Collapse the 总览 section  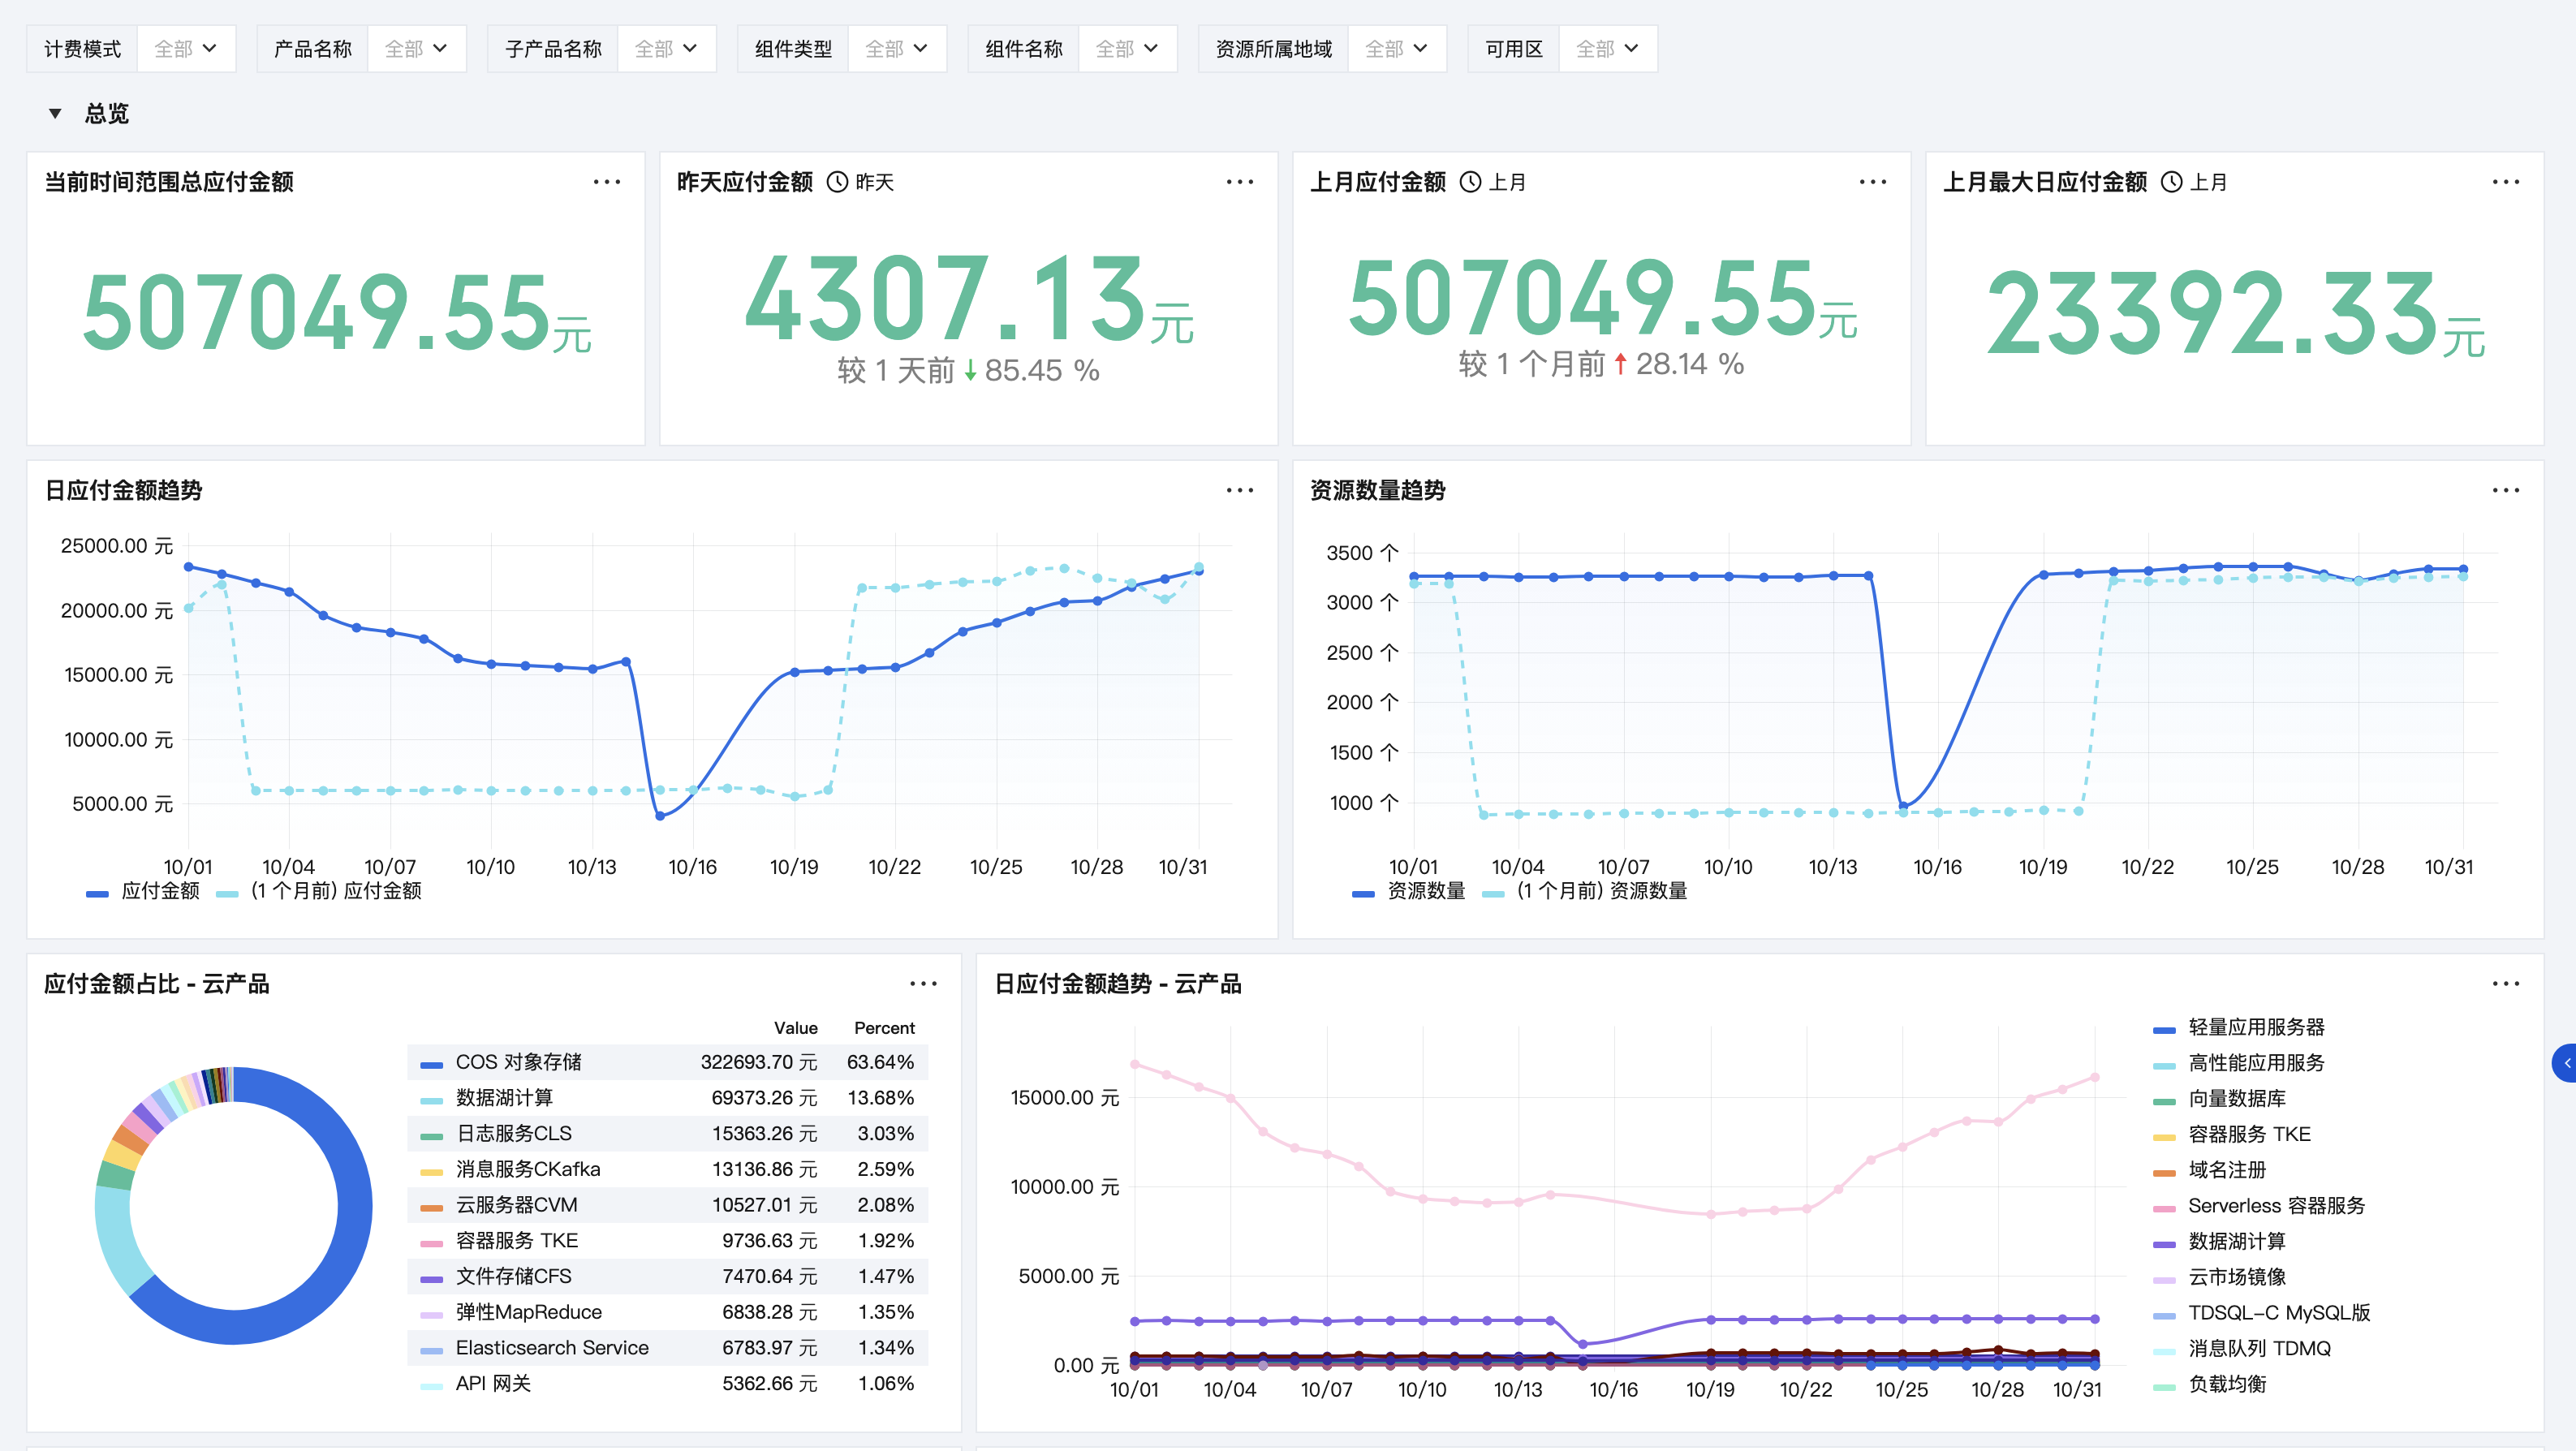click(55, 114)
